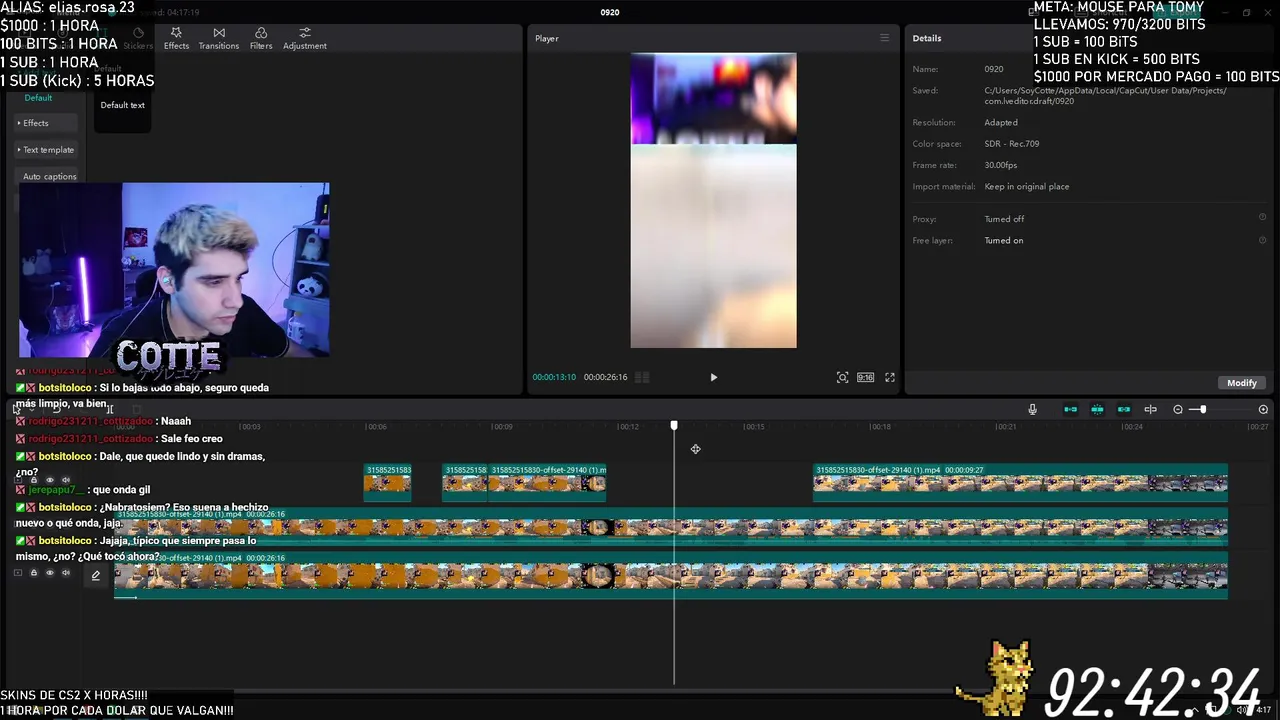Open the Adjustment tab
The width and height of the screenshot is (1280, 720).
tap(304, 38)
